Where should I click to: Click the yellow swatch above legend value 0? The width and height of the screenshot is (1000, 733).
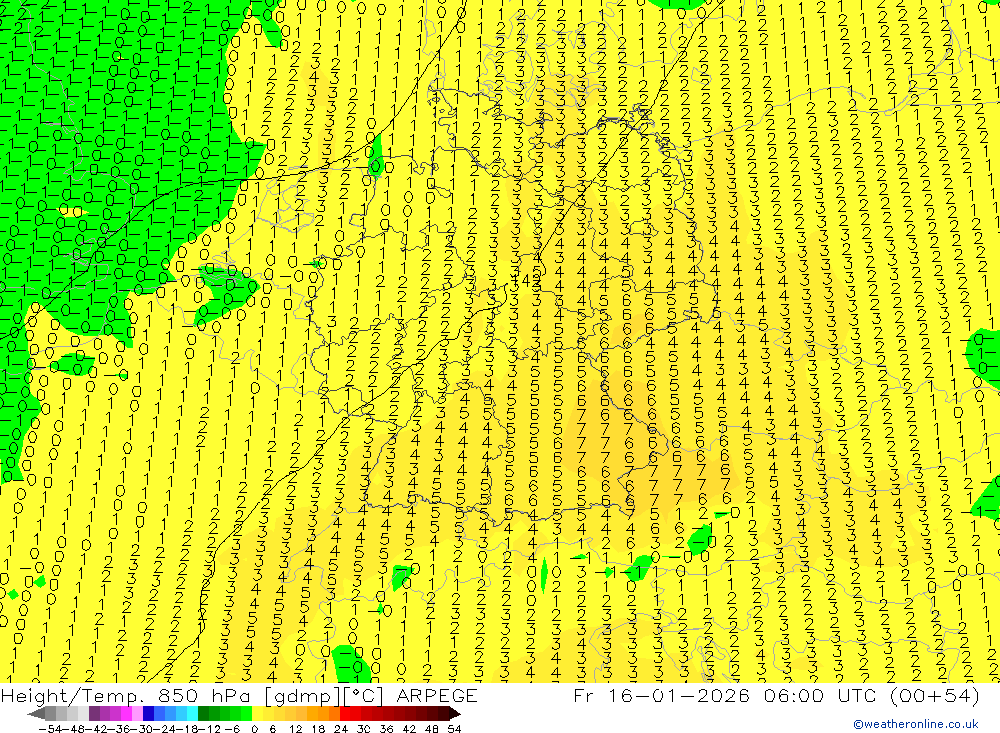pyautogui.click(x=258, y=713)
